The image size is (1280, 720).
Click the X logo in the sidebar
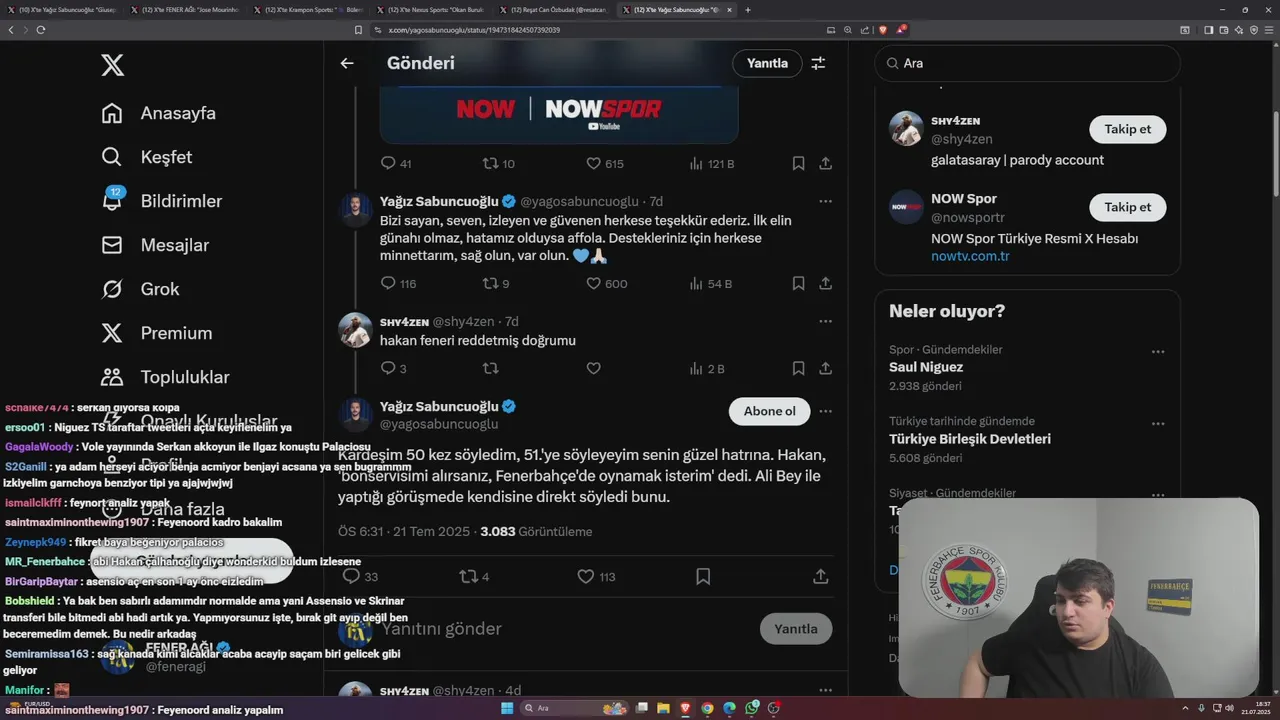pos(112,66)
